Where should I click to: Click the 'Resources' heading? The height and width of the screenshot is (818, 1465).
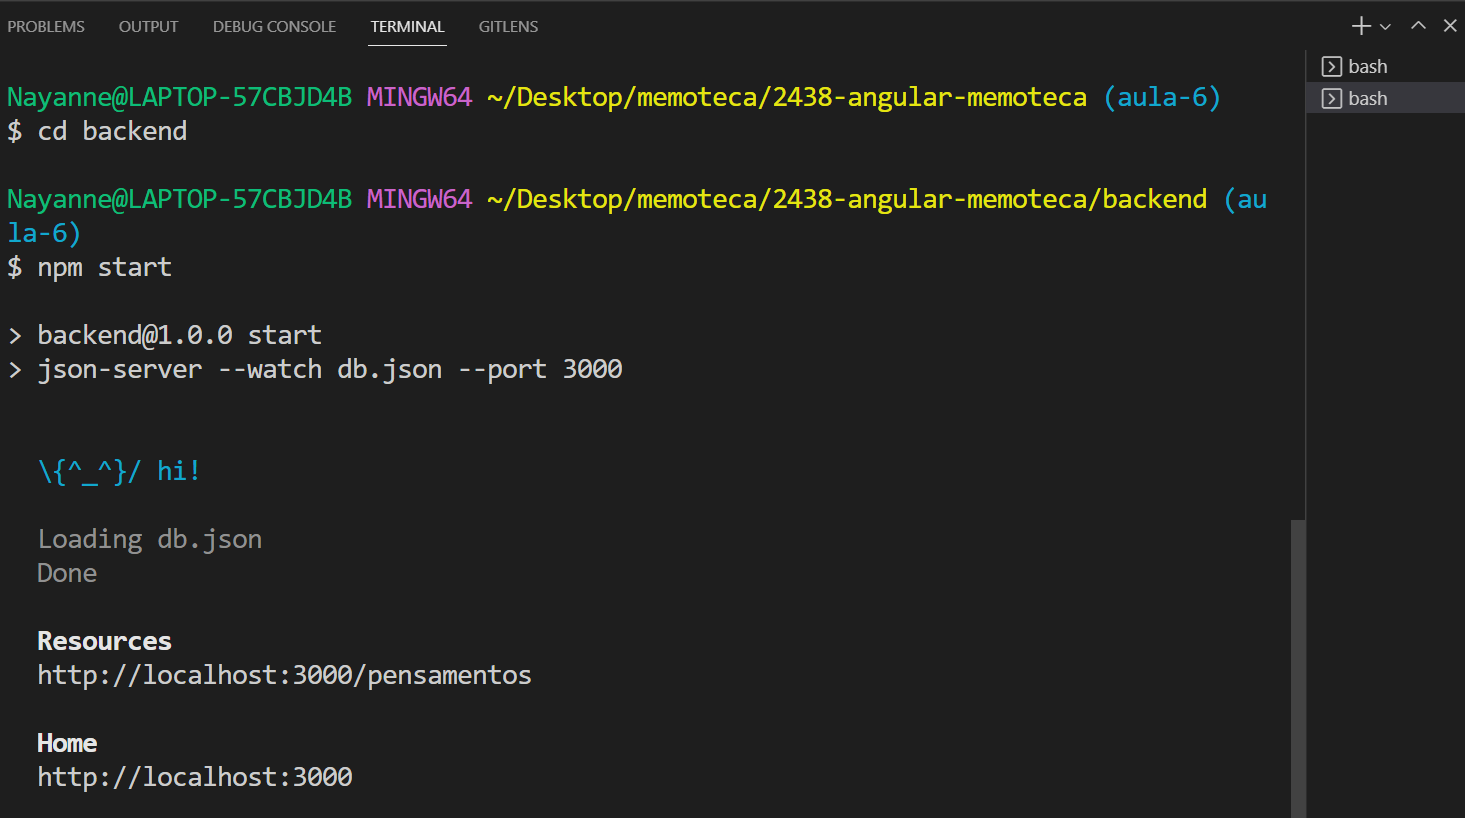tap(104, 641)
